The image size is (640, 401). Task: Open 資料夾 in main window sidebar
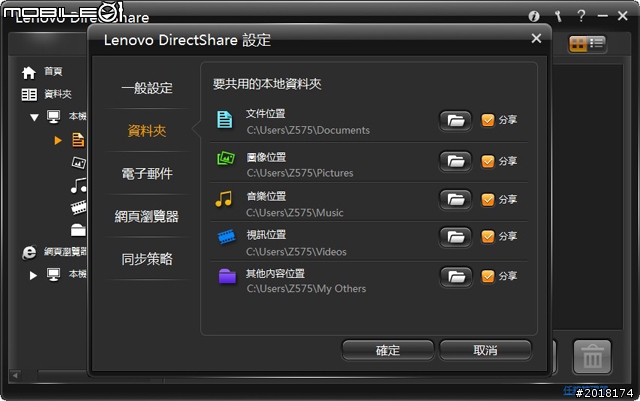[x=46, y=94]
